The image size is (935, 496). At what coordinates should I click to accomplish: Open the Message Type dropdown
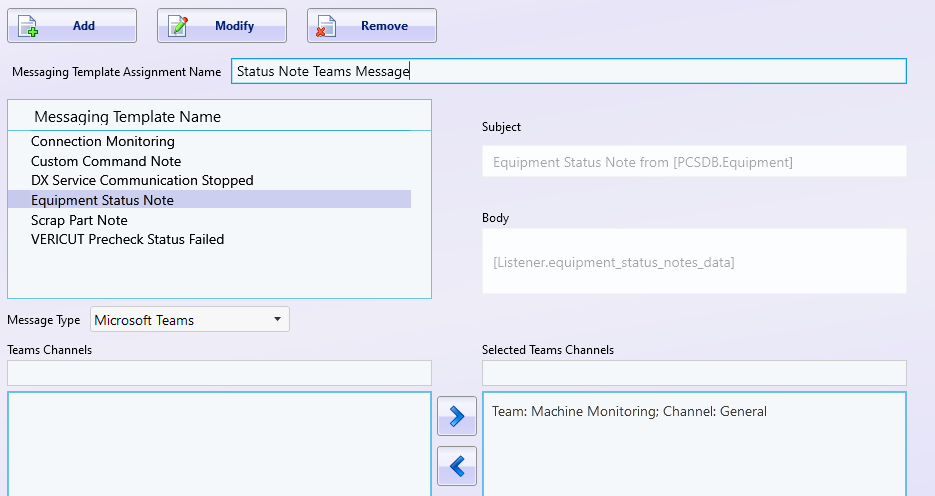pyautogui.click(x=190, y=320)
